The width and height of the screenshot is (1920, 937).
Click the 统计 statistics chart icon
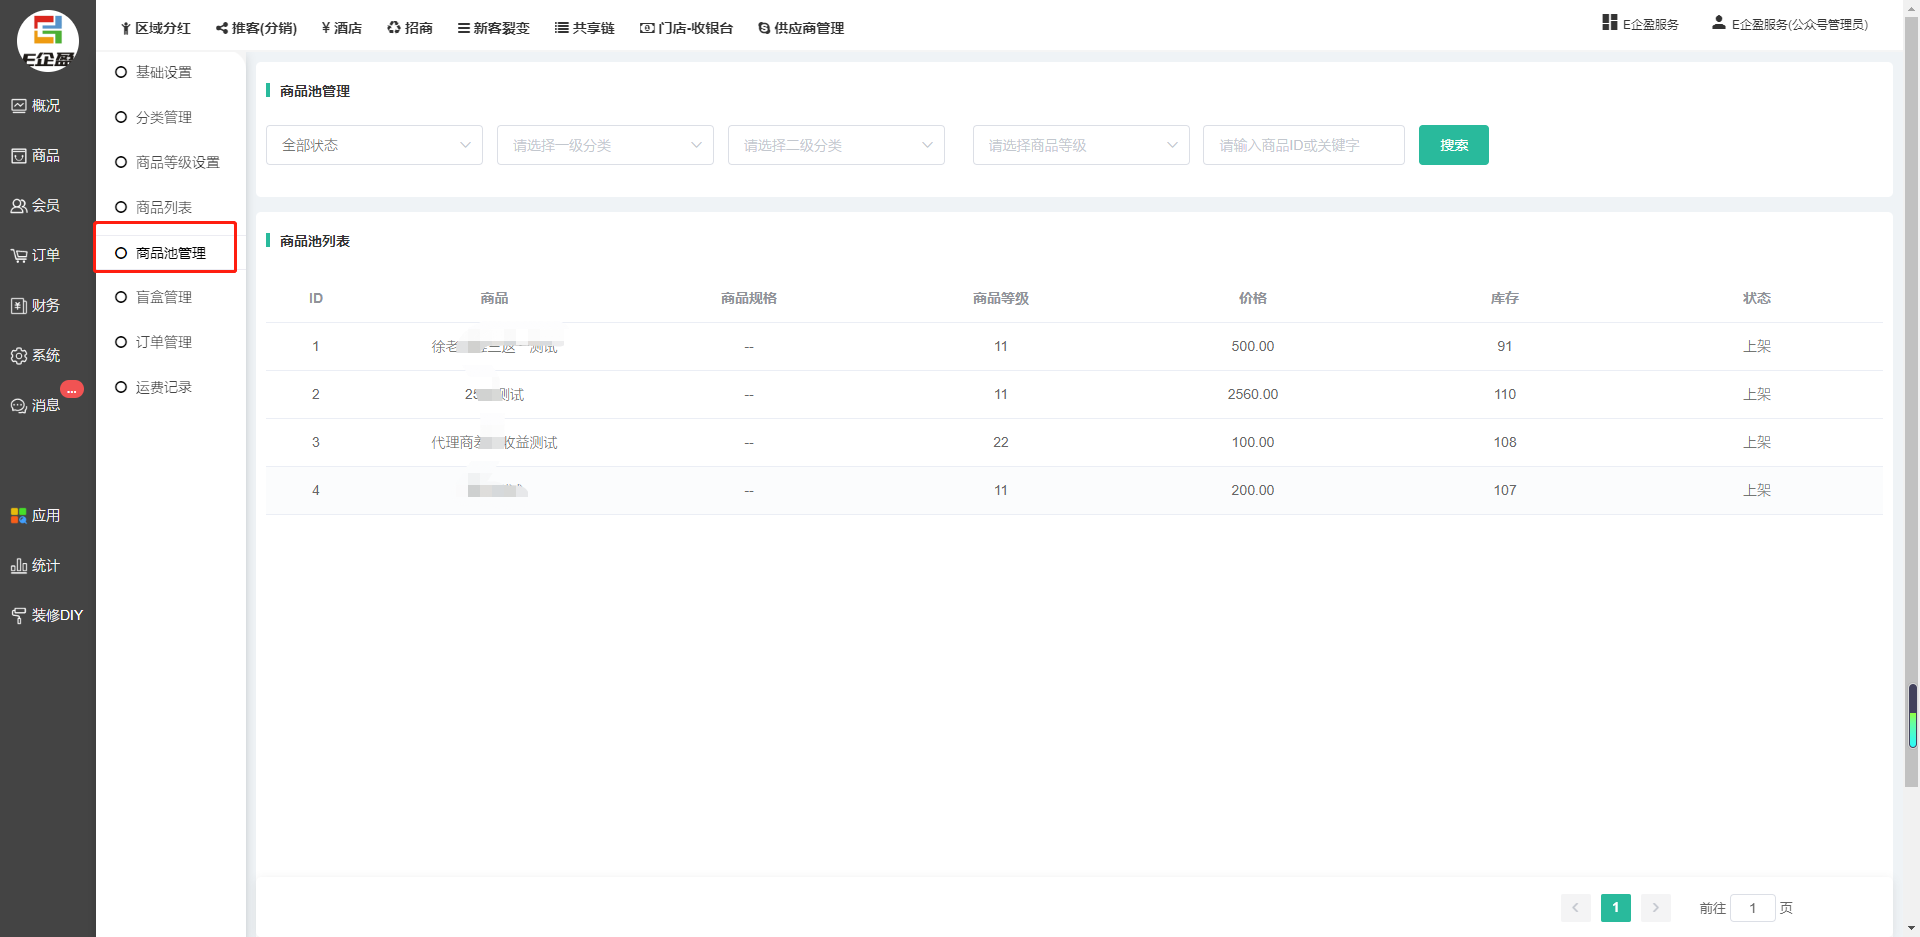tap(19, 566)
